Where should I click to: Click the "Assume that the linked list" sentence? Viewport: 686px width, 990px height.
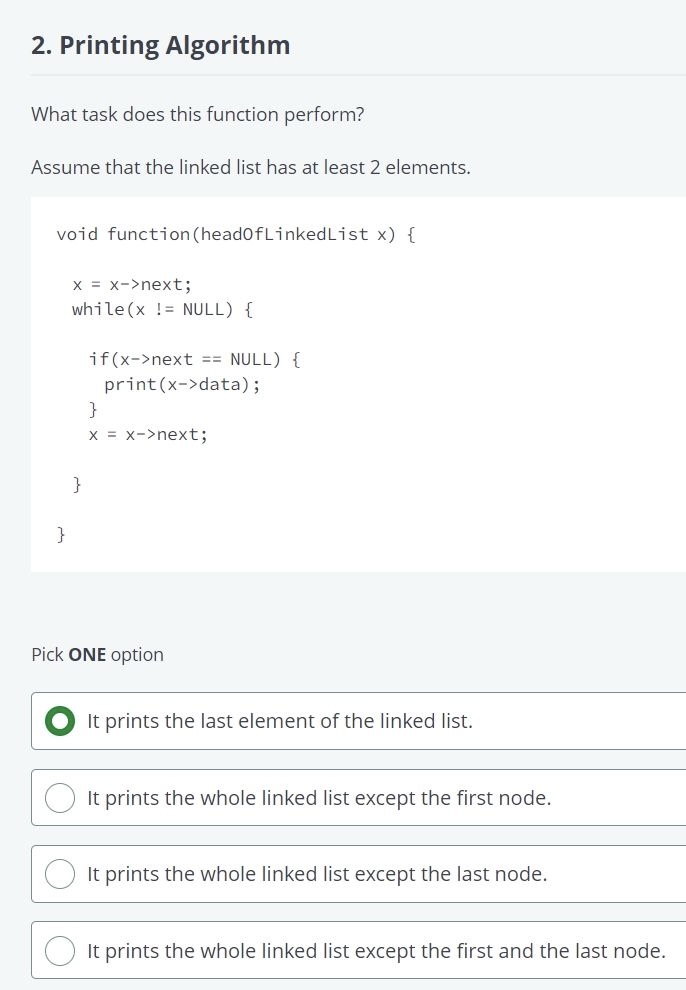coord(251,167)
